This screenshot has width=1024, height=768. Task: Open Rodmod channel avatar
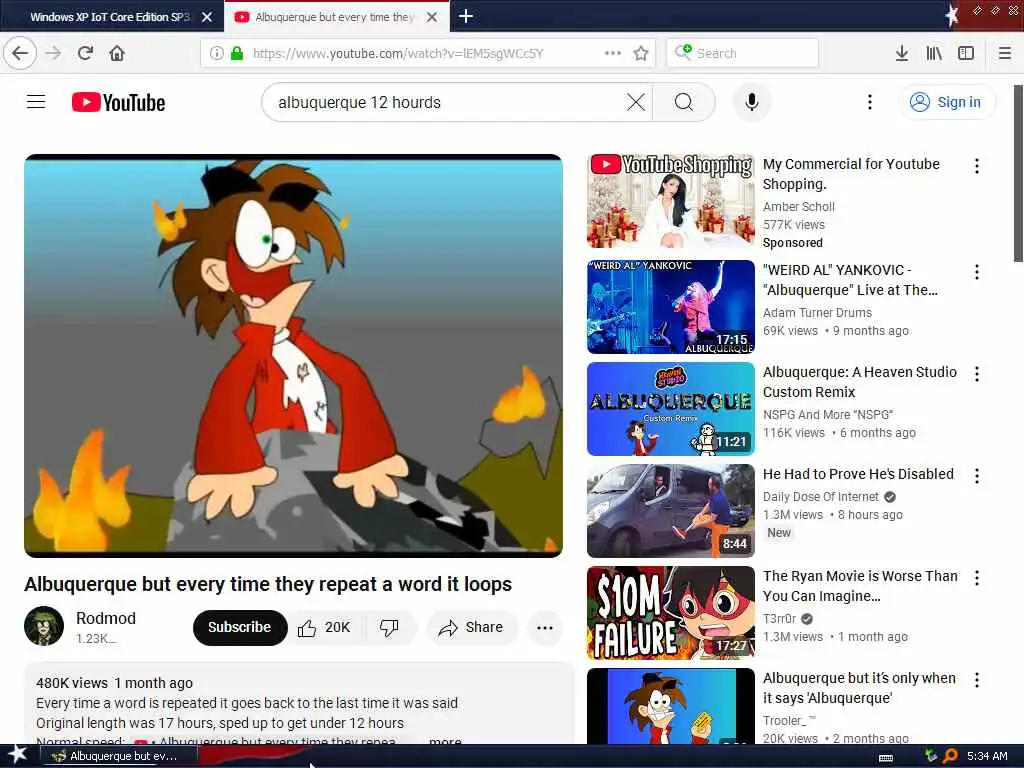44,626
